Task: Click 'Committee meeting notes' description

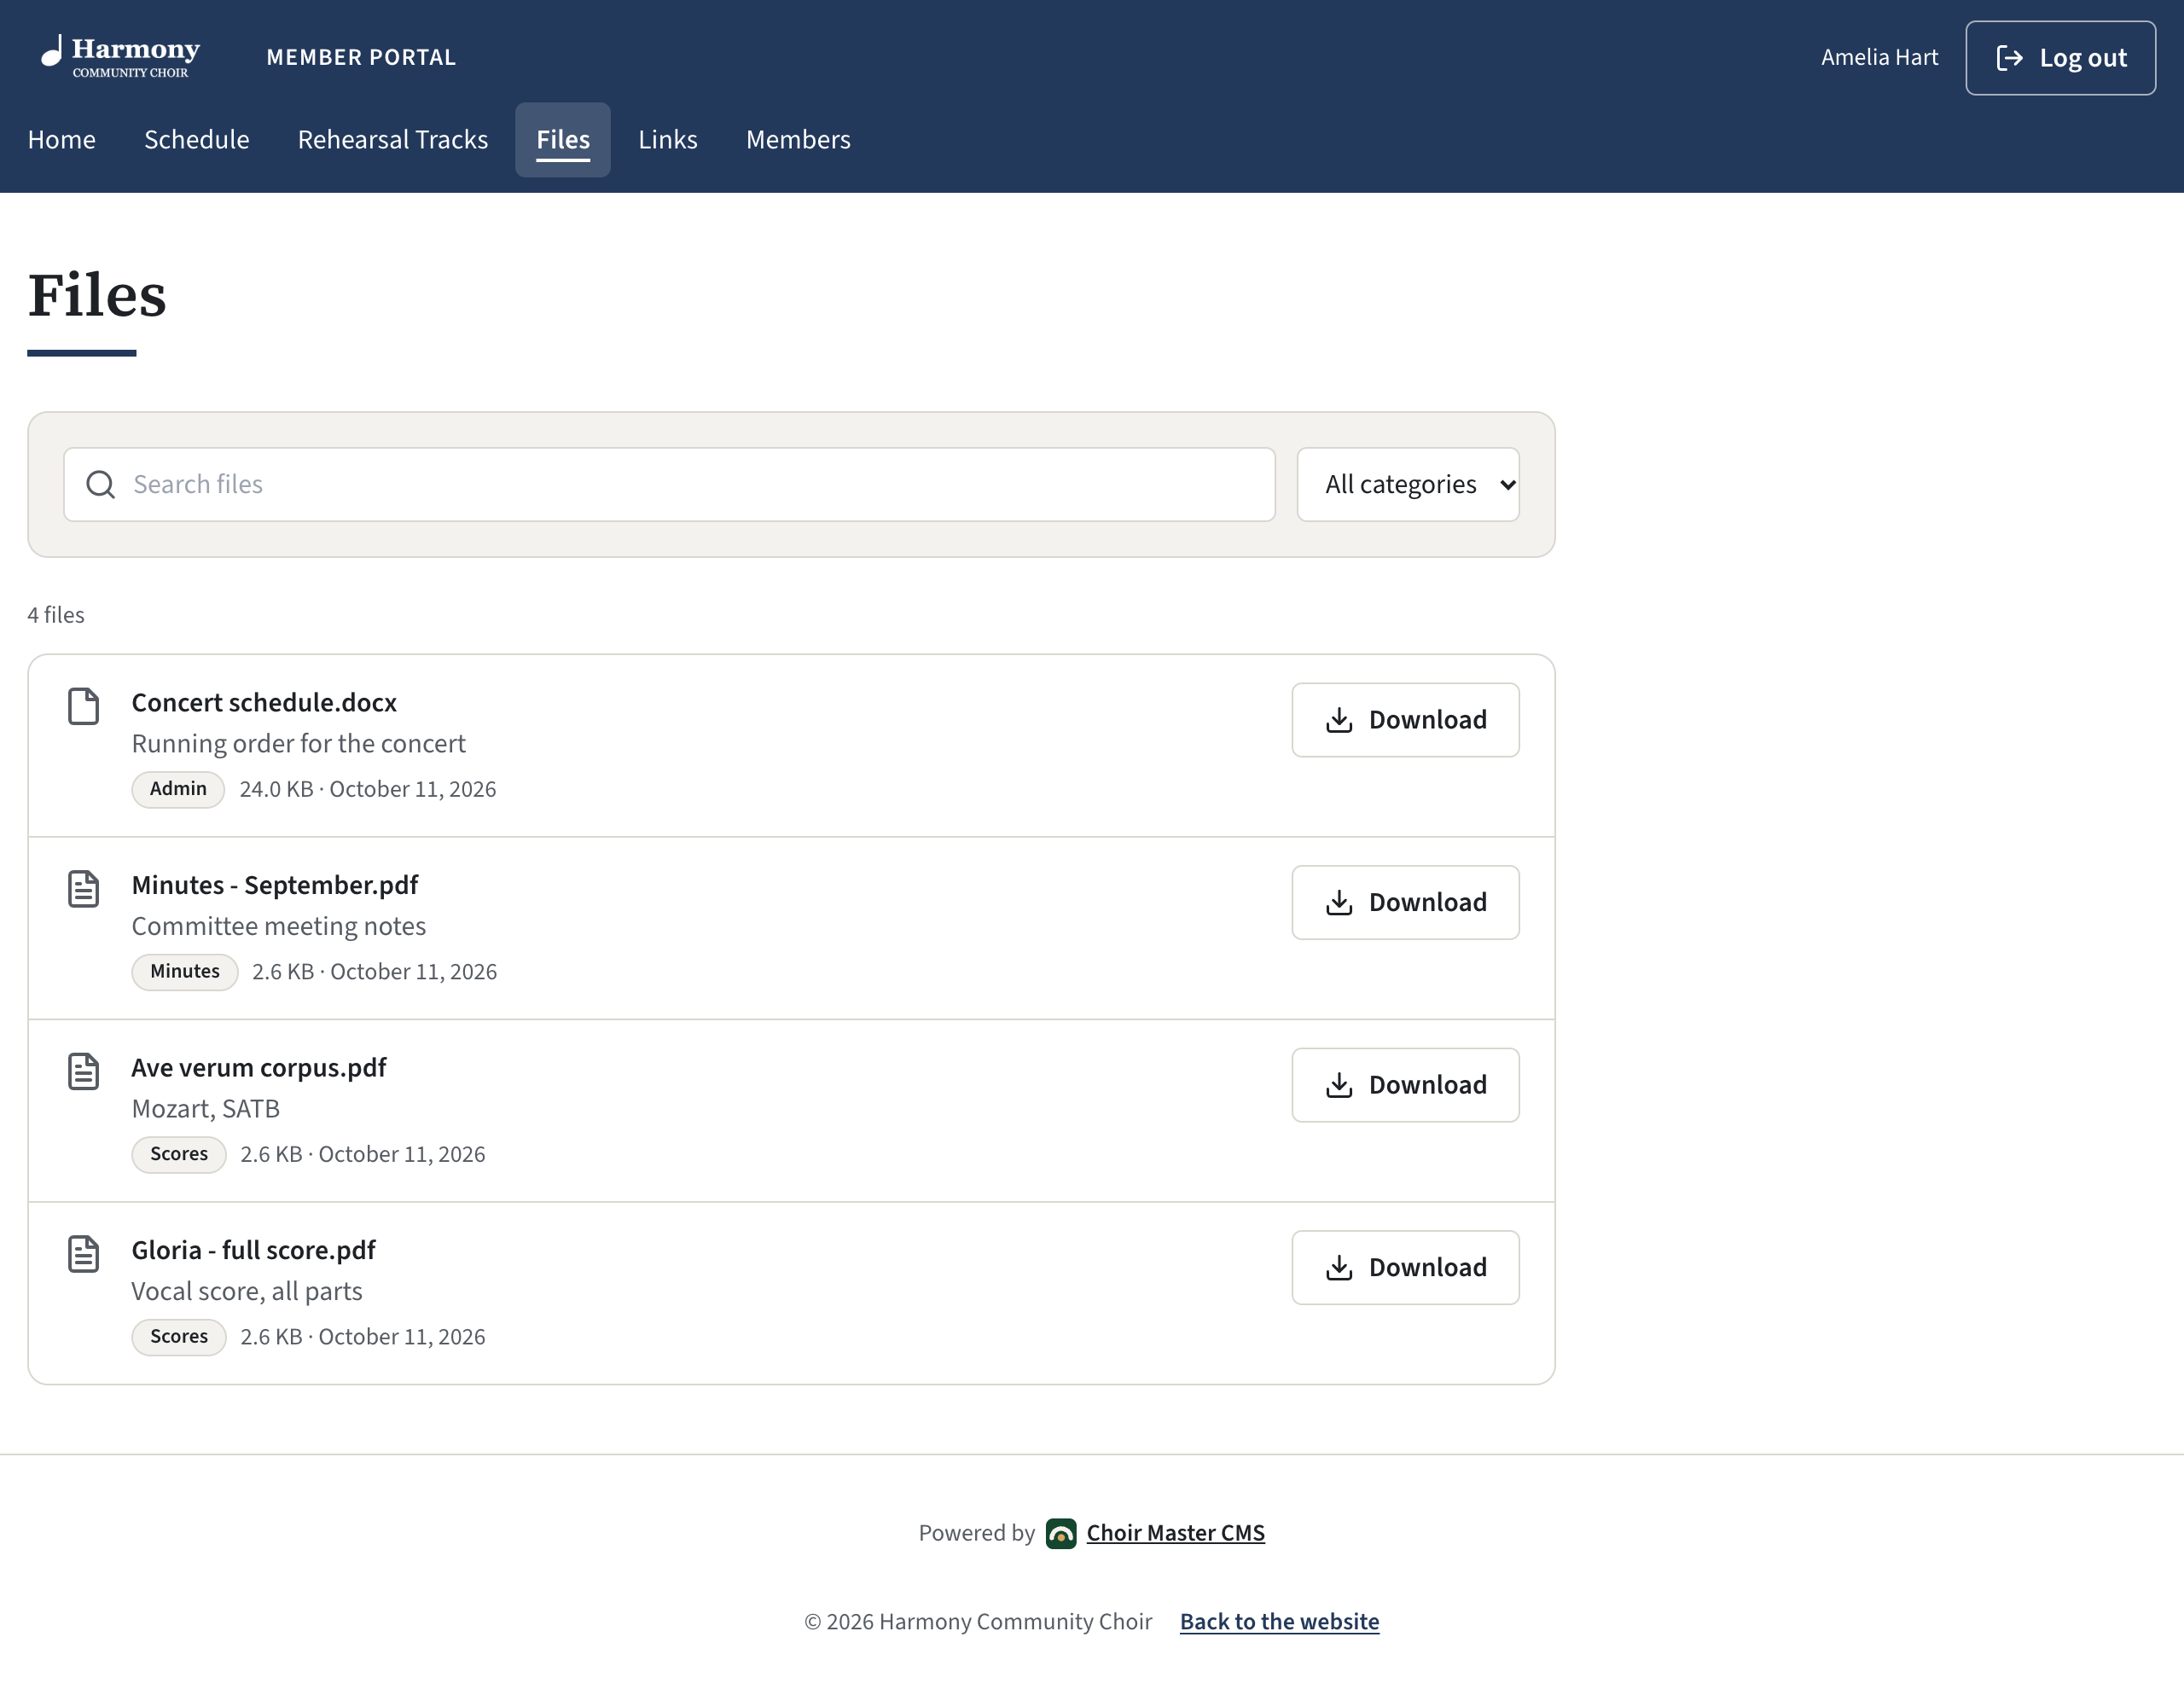Action: [x=279, y=926]
